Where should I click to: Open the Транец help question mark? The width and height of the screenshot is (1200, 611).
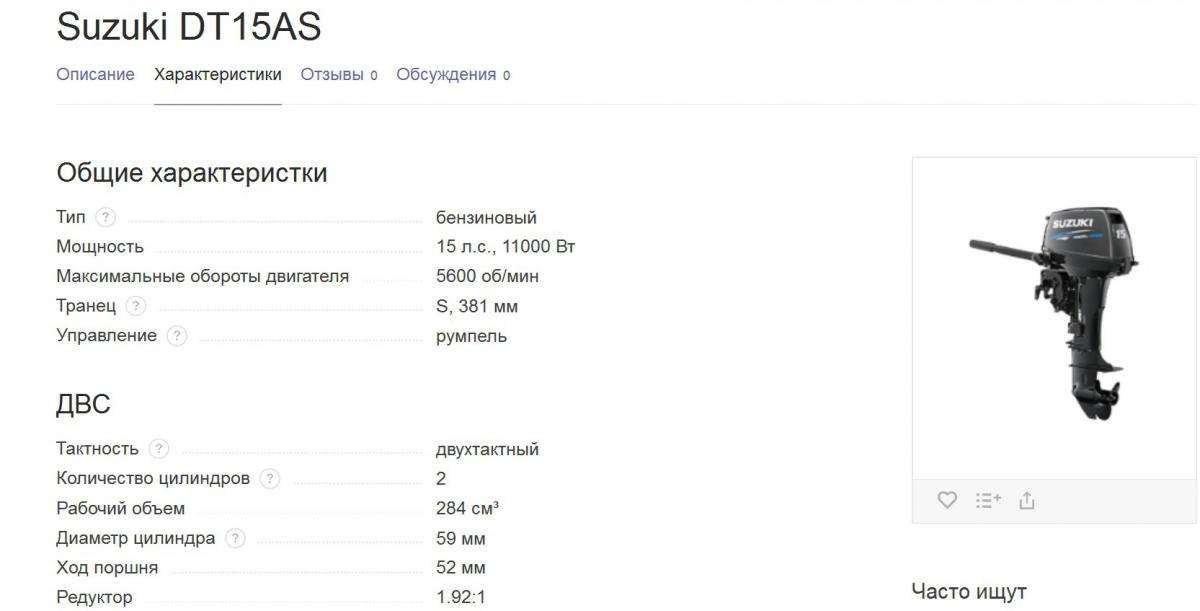(x=136, y=307)
